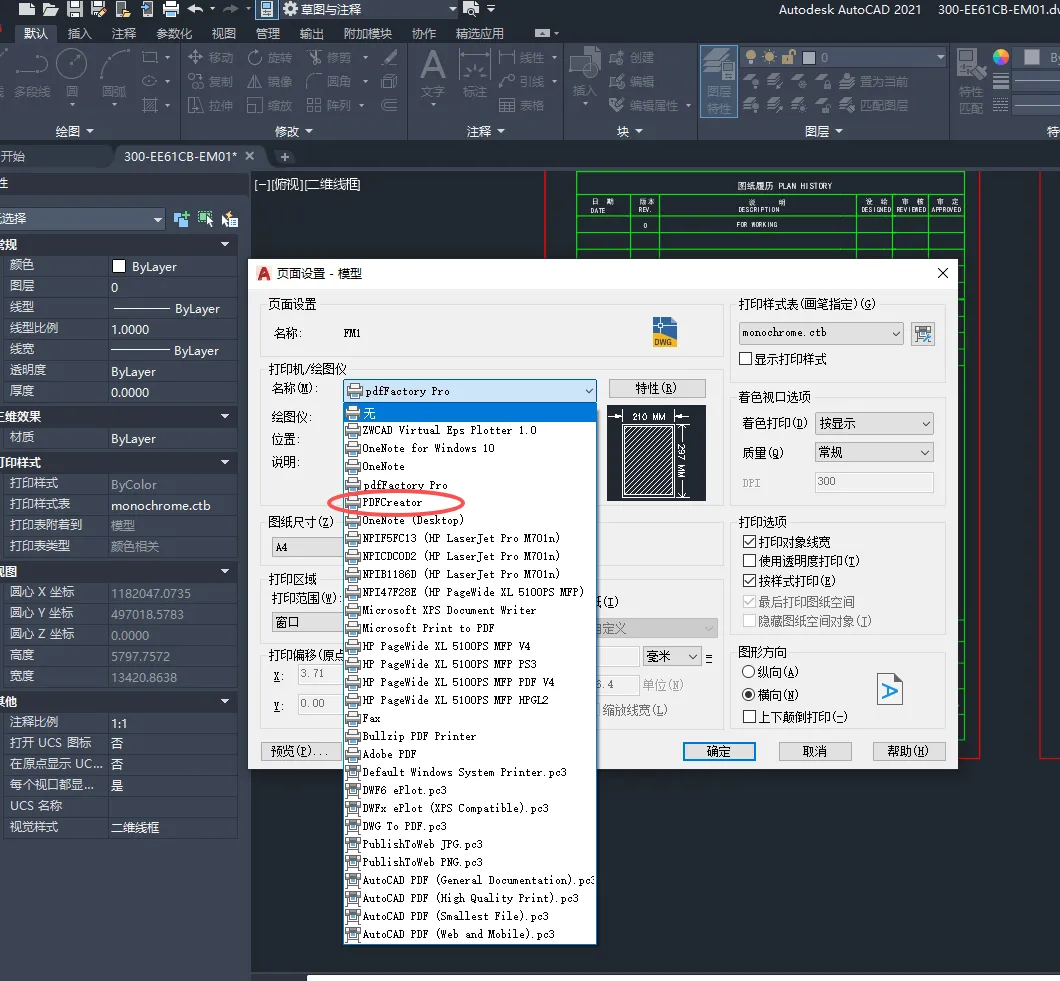Image resolution: width=1060 pixels, height=981 pixels.
Task: Click new drawing tab plus button
Action: [x=285, y=157]
